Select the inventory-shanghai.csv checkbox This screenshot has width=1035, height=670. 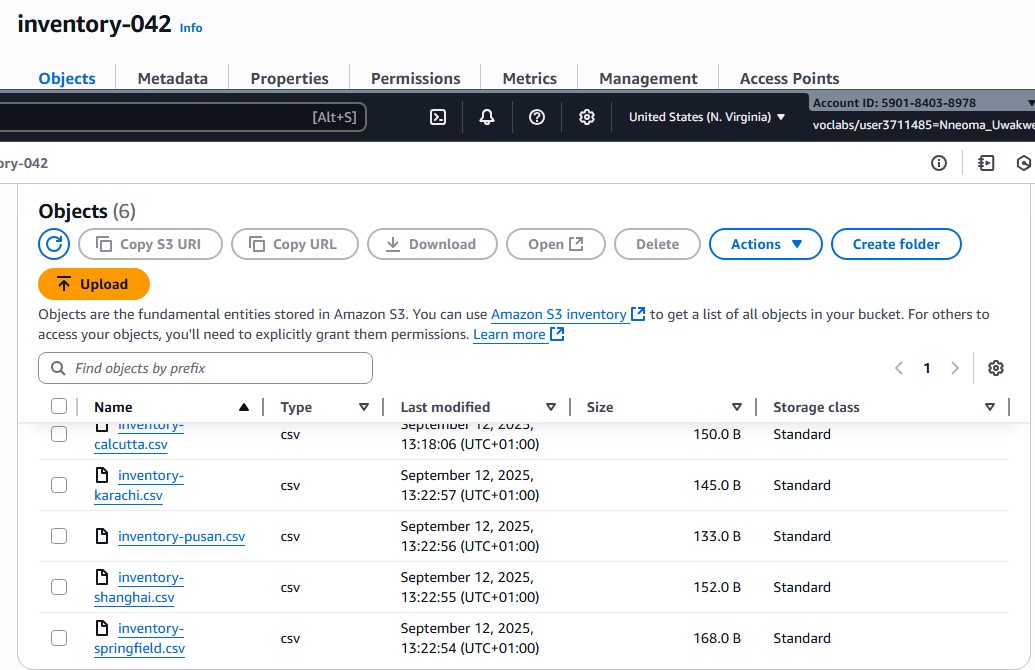[x=59, y=587]
